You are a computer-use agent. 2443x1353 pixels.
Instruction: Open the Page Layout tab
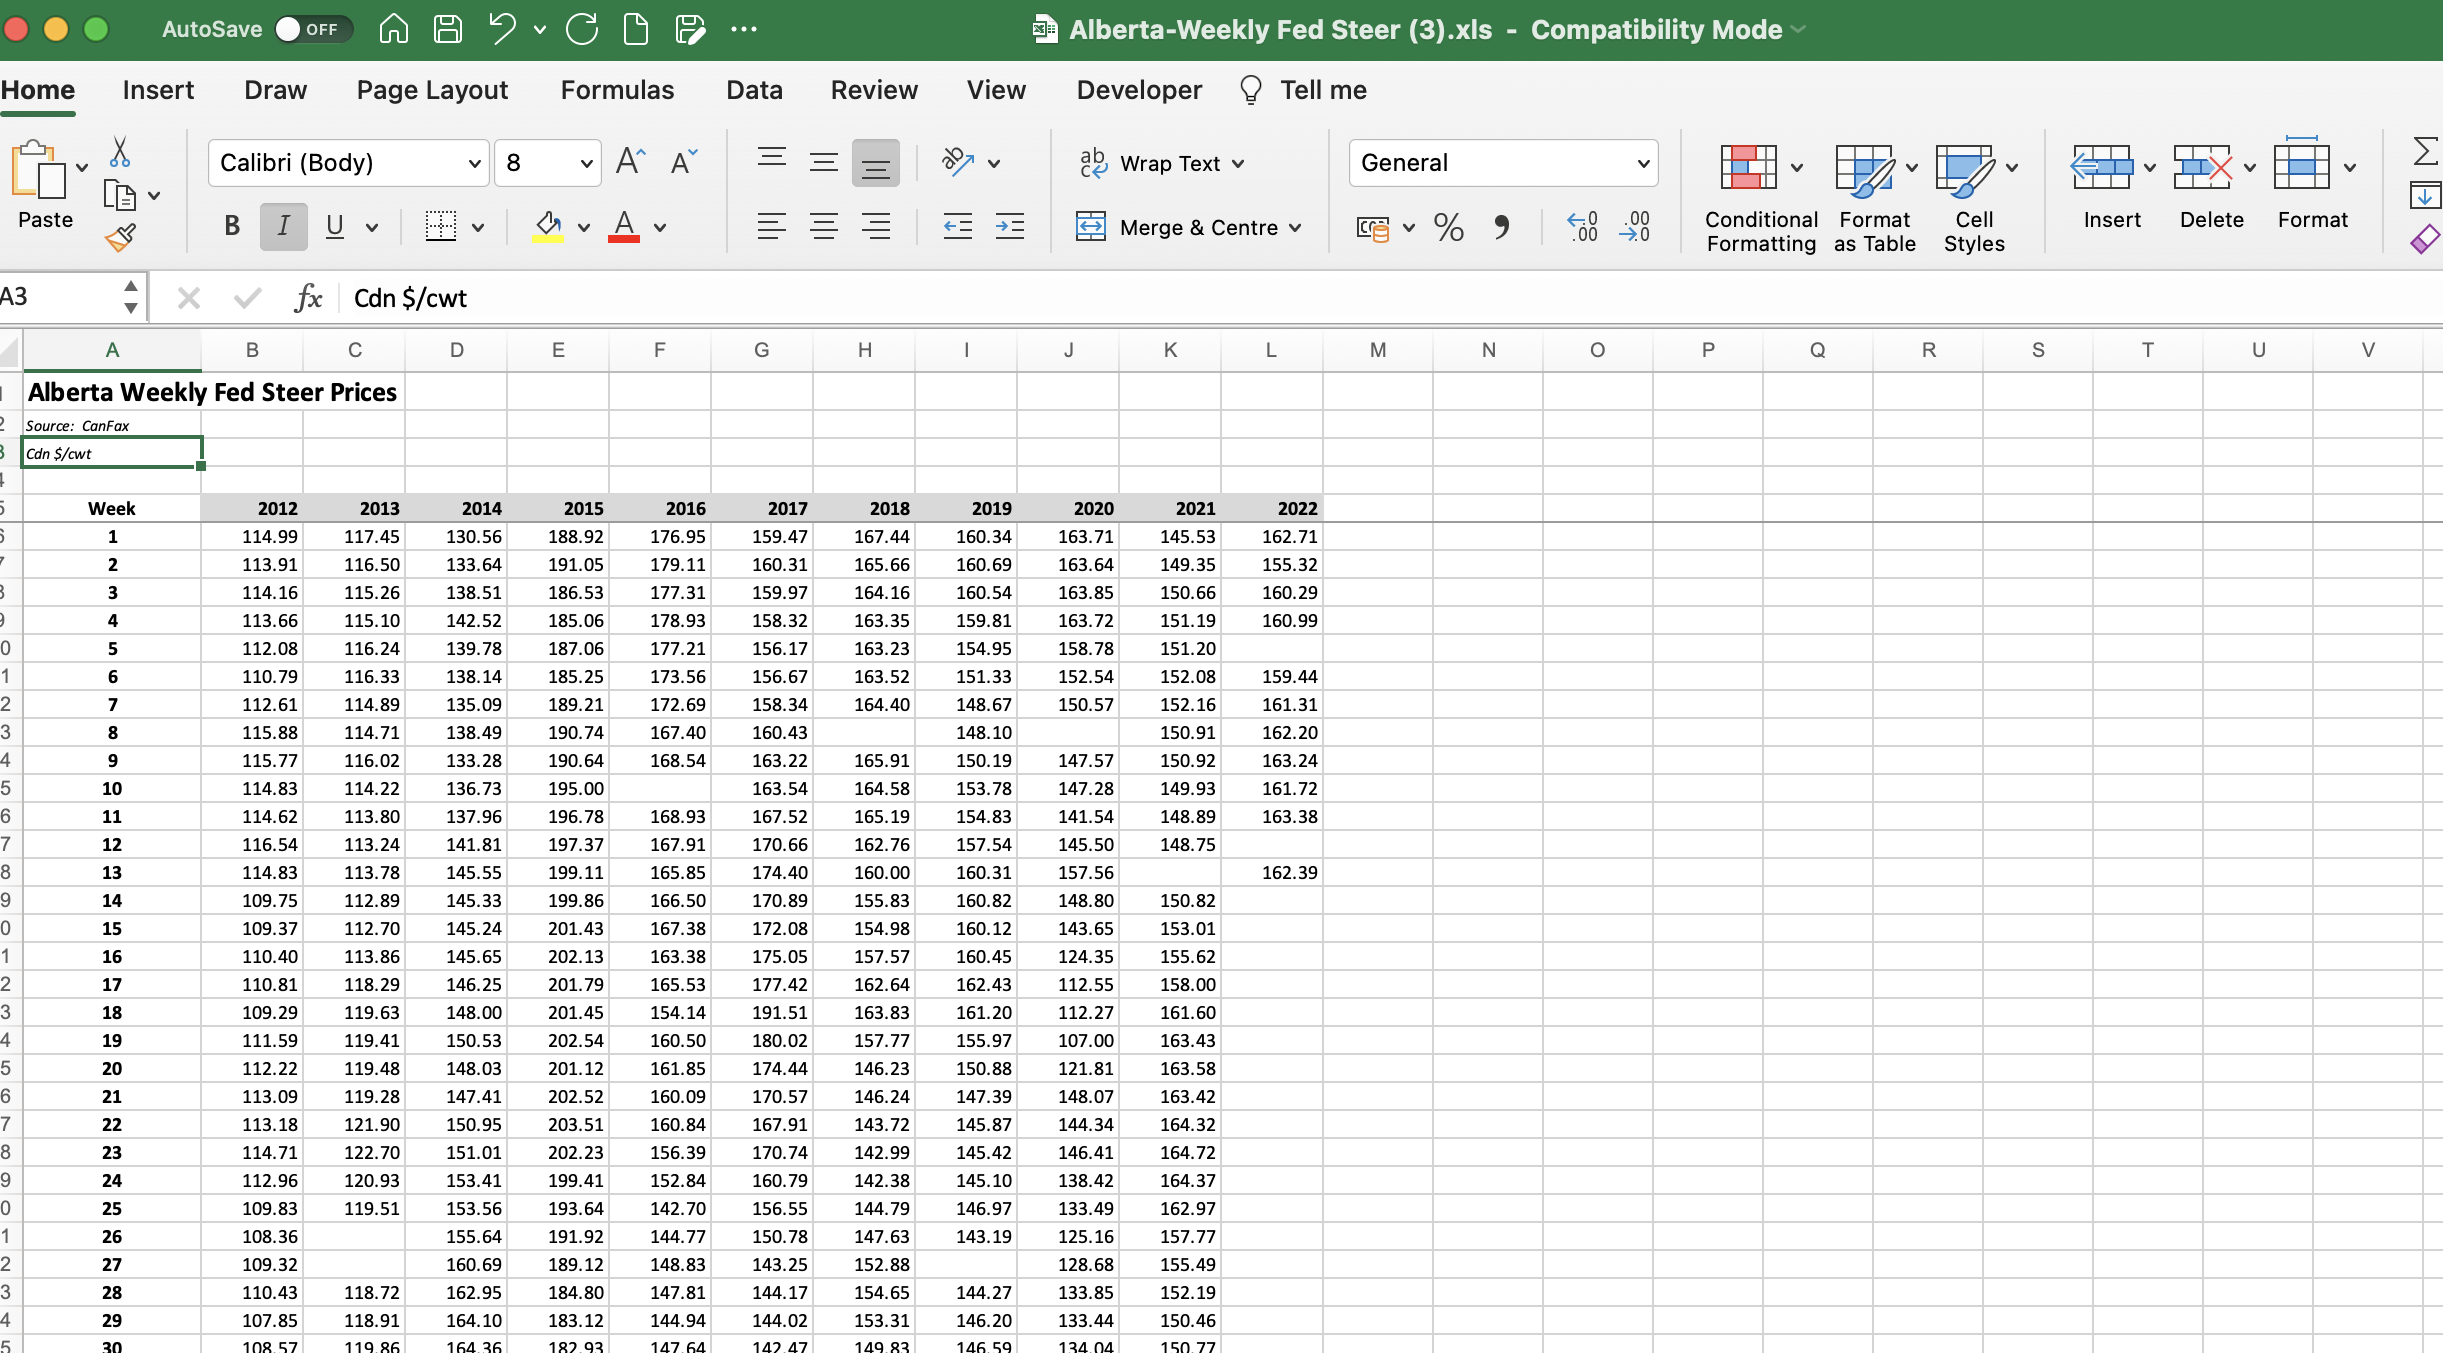pos(432,90)
